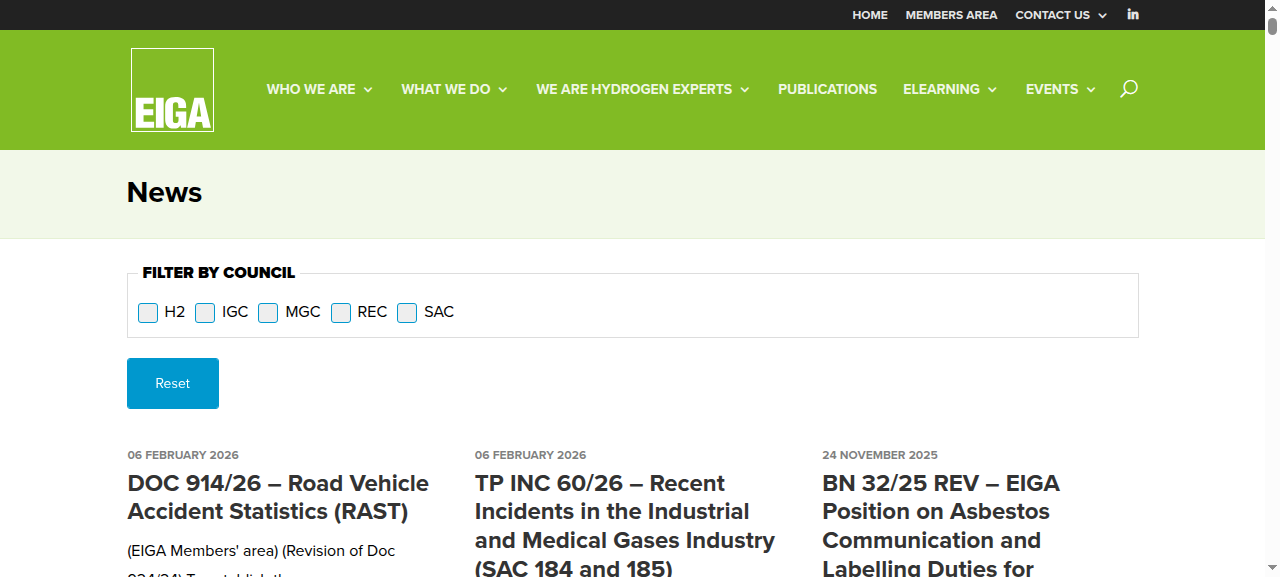Open TP INC 60/26 Recent Incidents article
This screenshot has width=1280, height=577.
click(625, 525)
